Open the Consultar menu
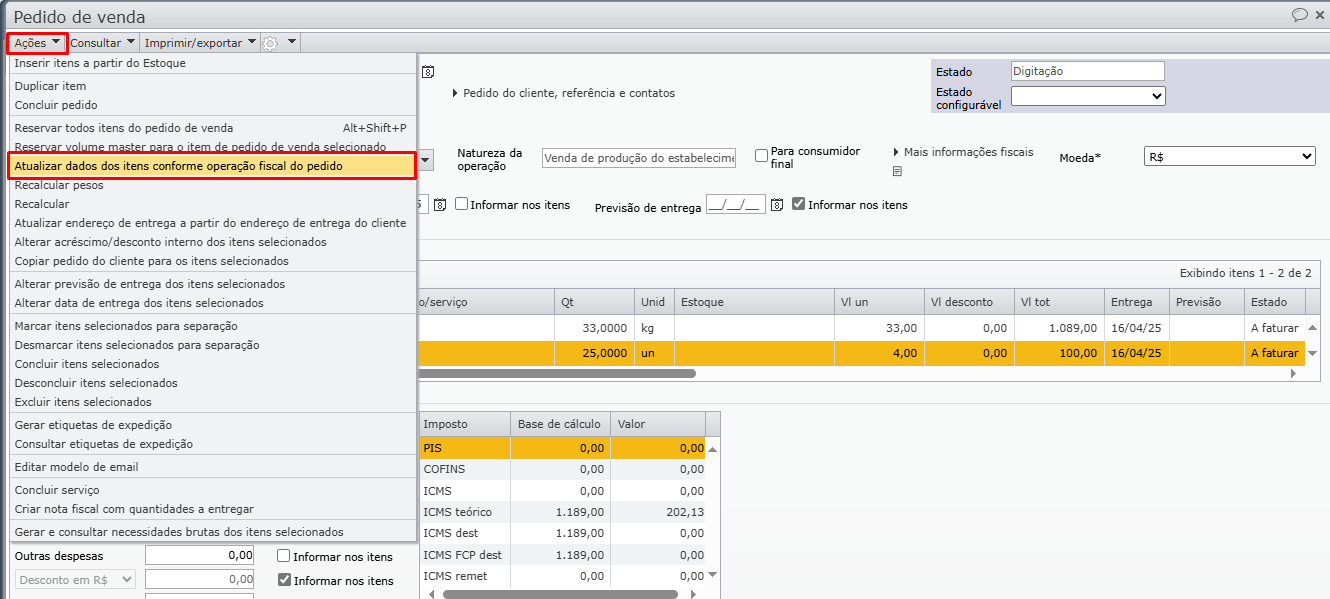This screenshot has height=599, width=1330. click(x=102, y=43)
